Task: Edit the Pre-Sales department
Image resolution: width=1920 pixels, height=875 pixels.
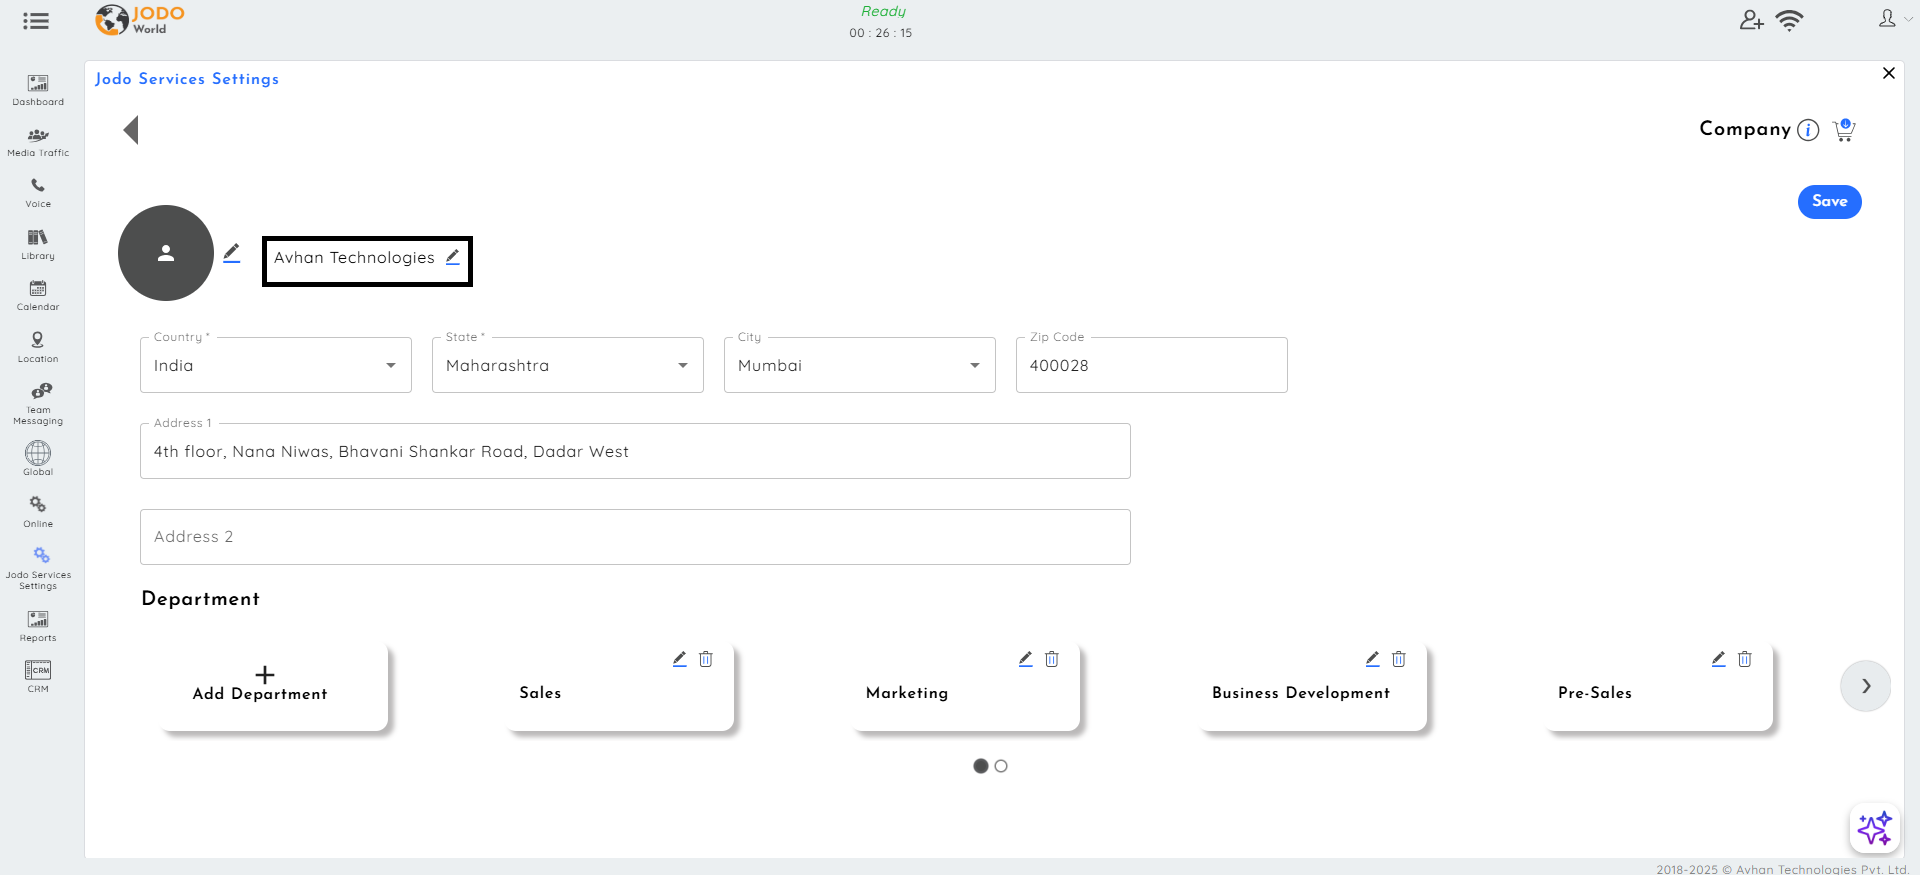Action: click(1719, 659)
